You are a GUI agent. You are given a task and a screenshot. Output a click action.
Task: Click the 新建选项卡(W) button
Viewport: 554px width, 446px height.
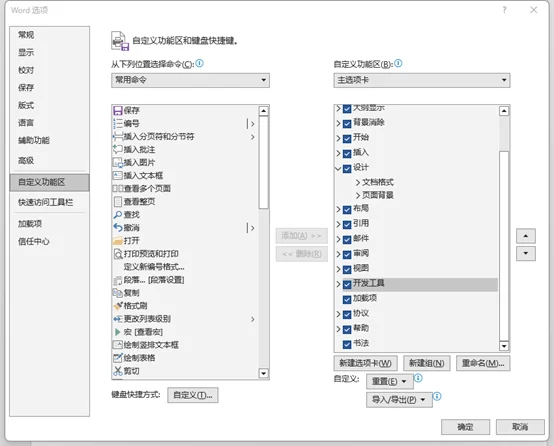point(365,363)
